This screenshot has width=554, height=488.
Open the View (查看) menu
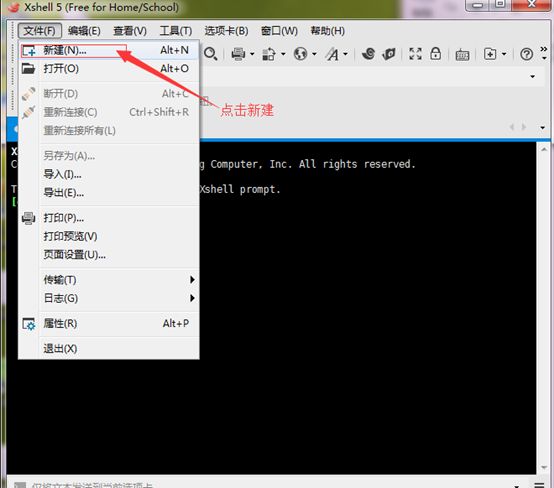pyautogui.click(x=130, y=31)
